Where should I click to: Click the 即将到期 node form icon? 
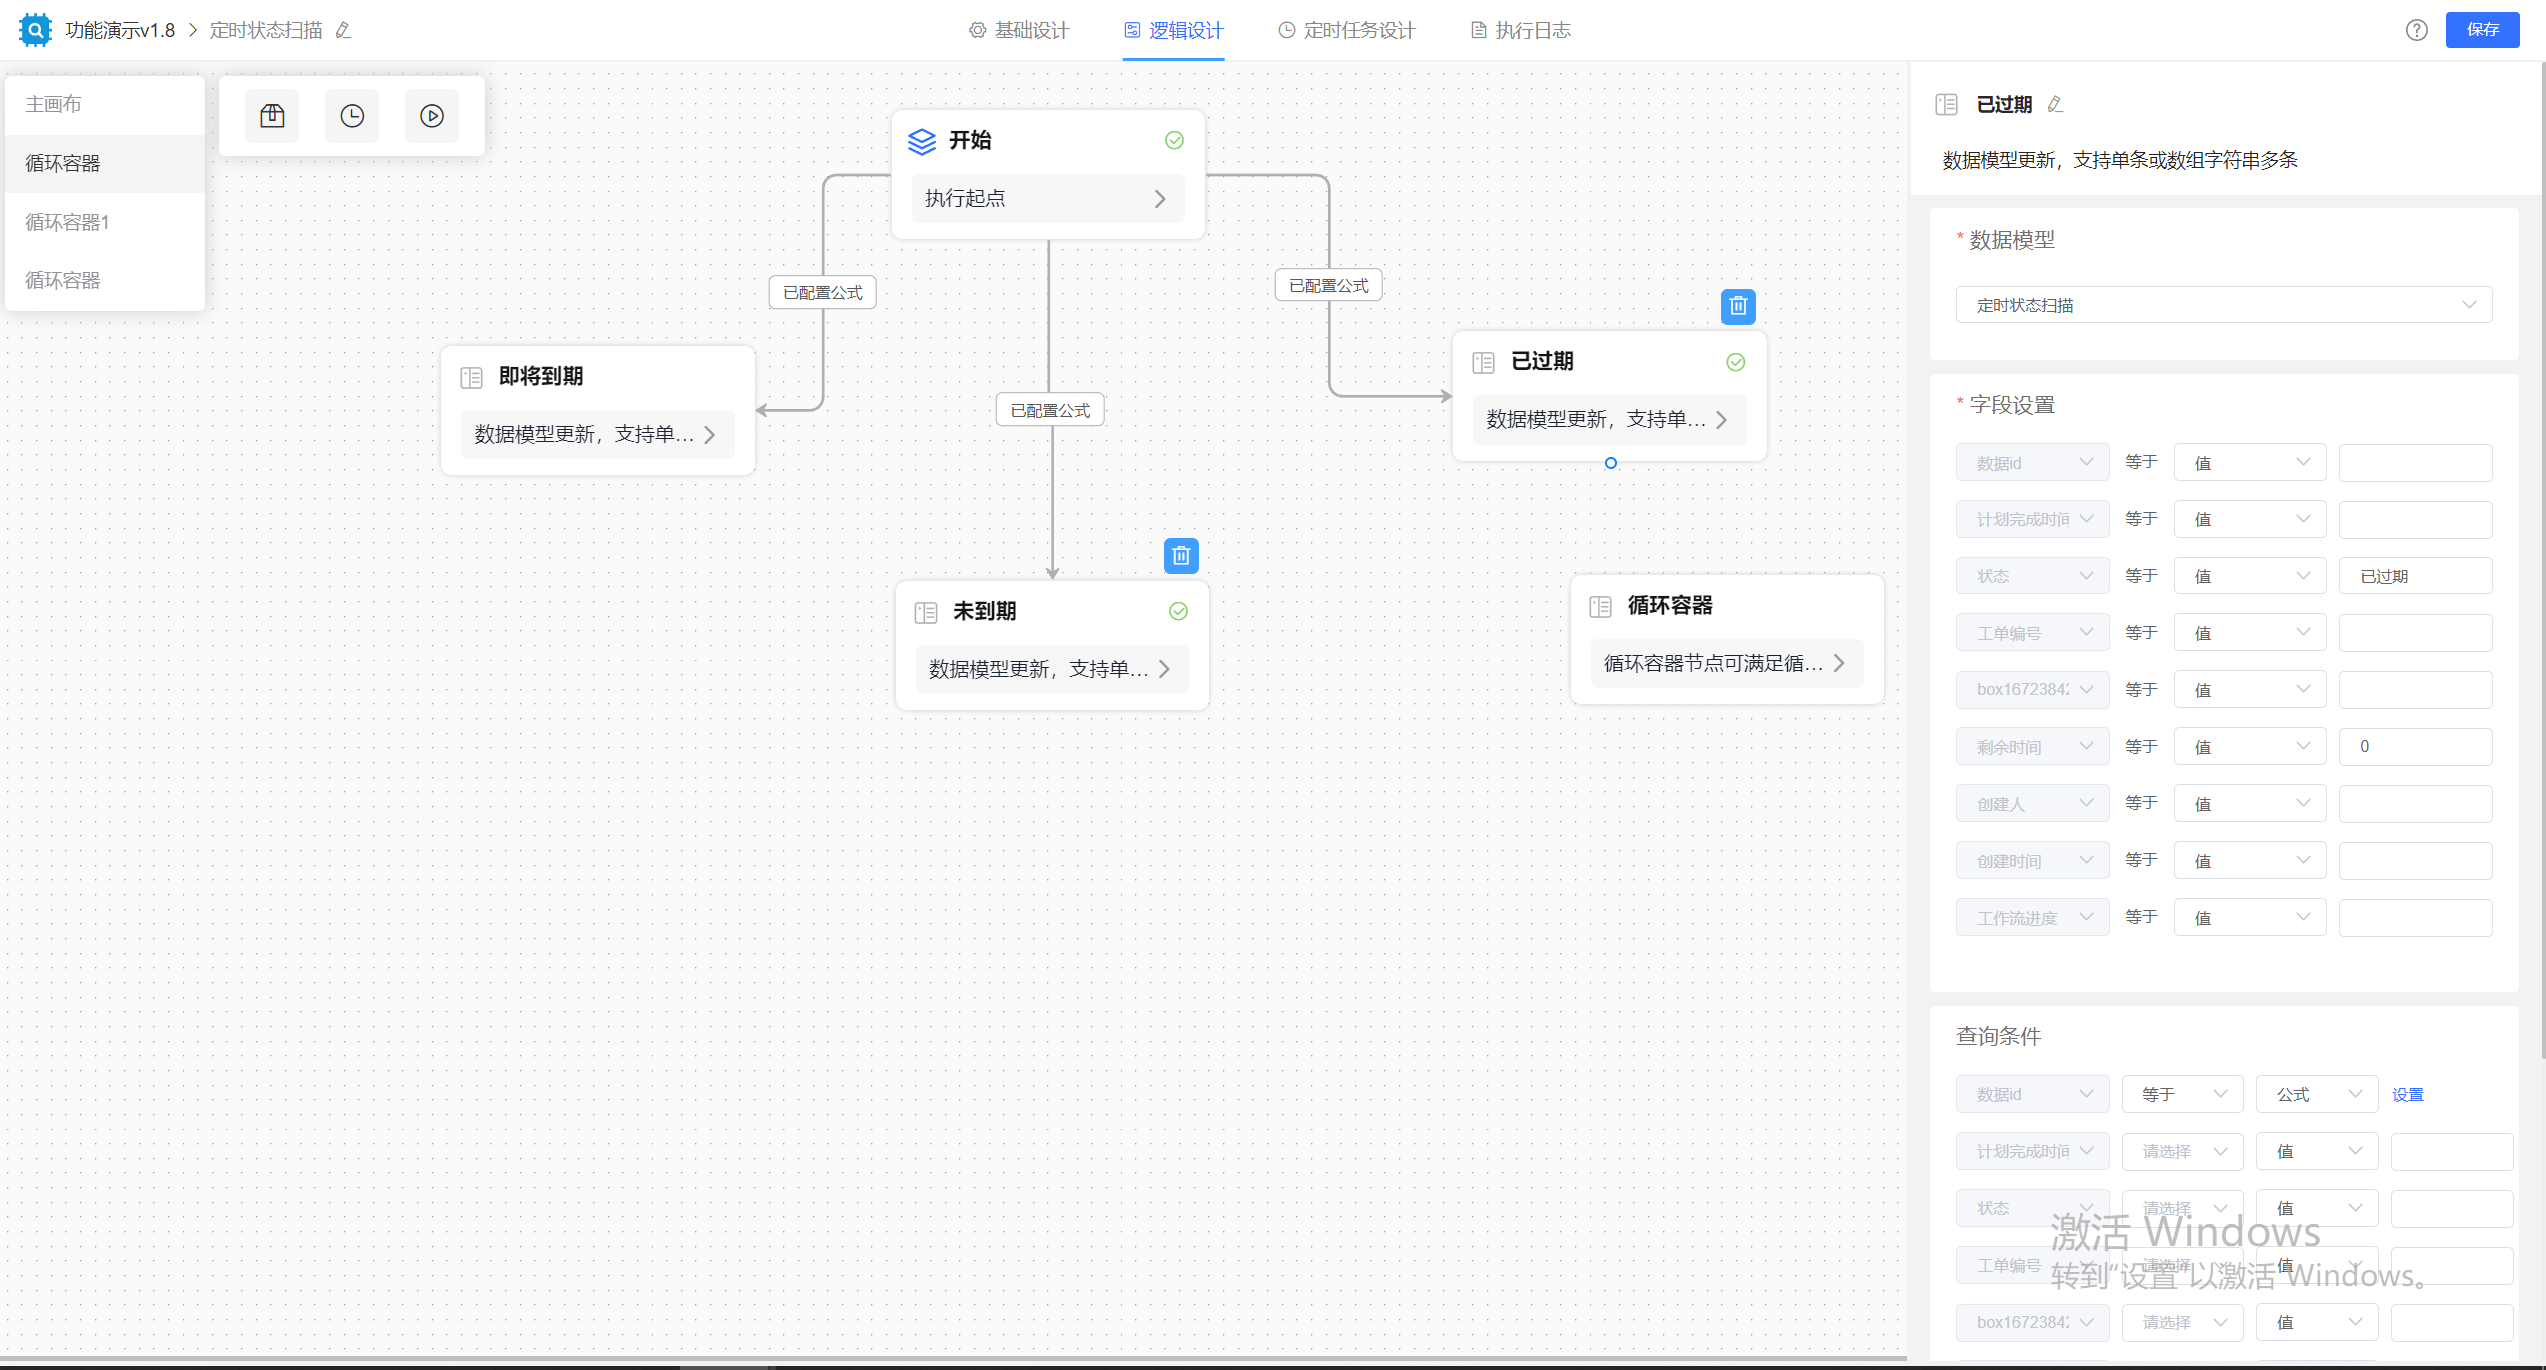[471, 377]
